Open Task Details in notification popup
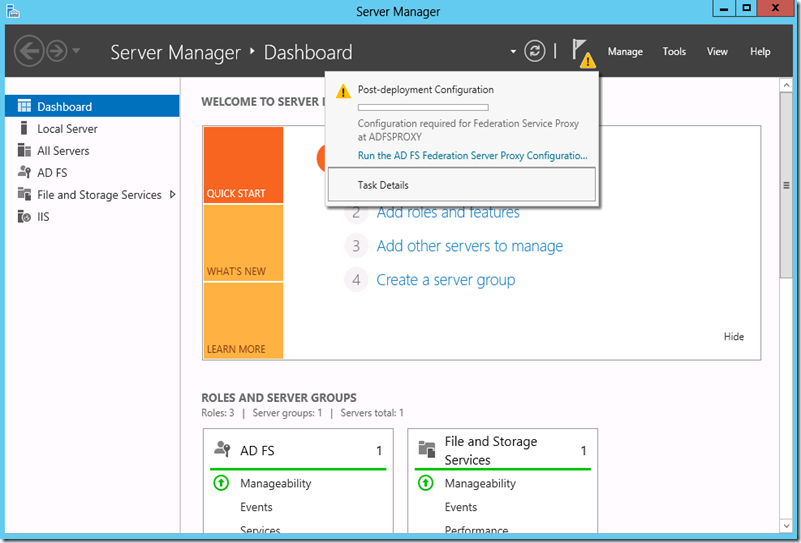This screenshot has height=543, width=801. pyautogui.click(x=462, y=185)
